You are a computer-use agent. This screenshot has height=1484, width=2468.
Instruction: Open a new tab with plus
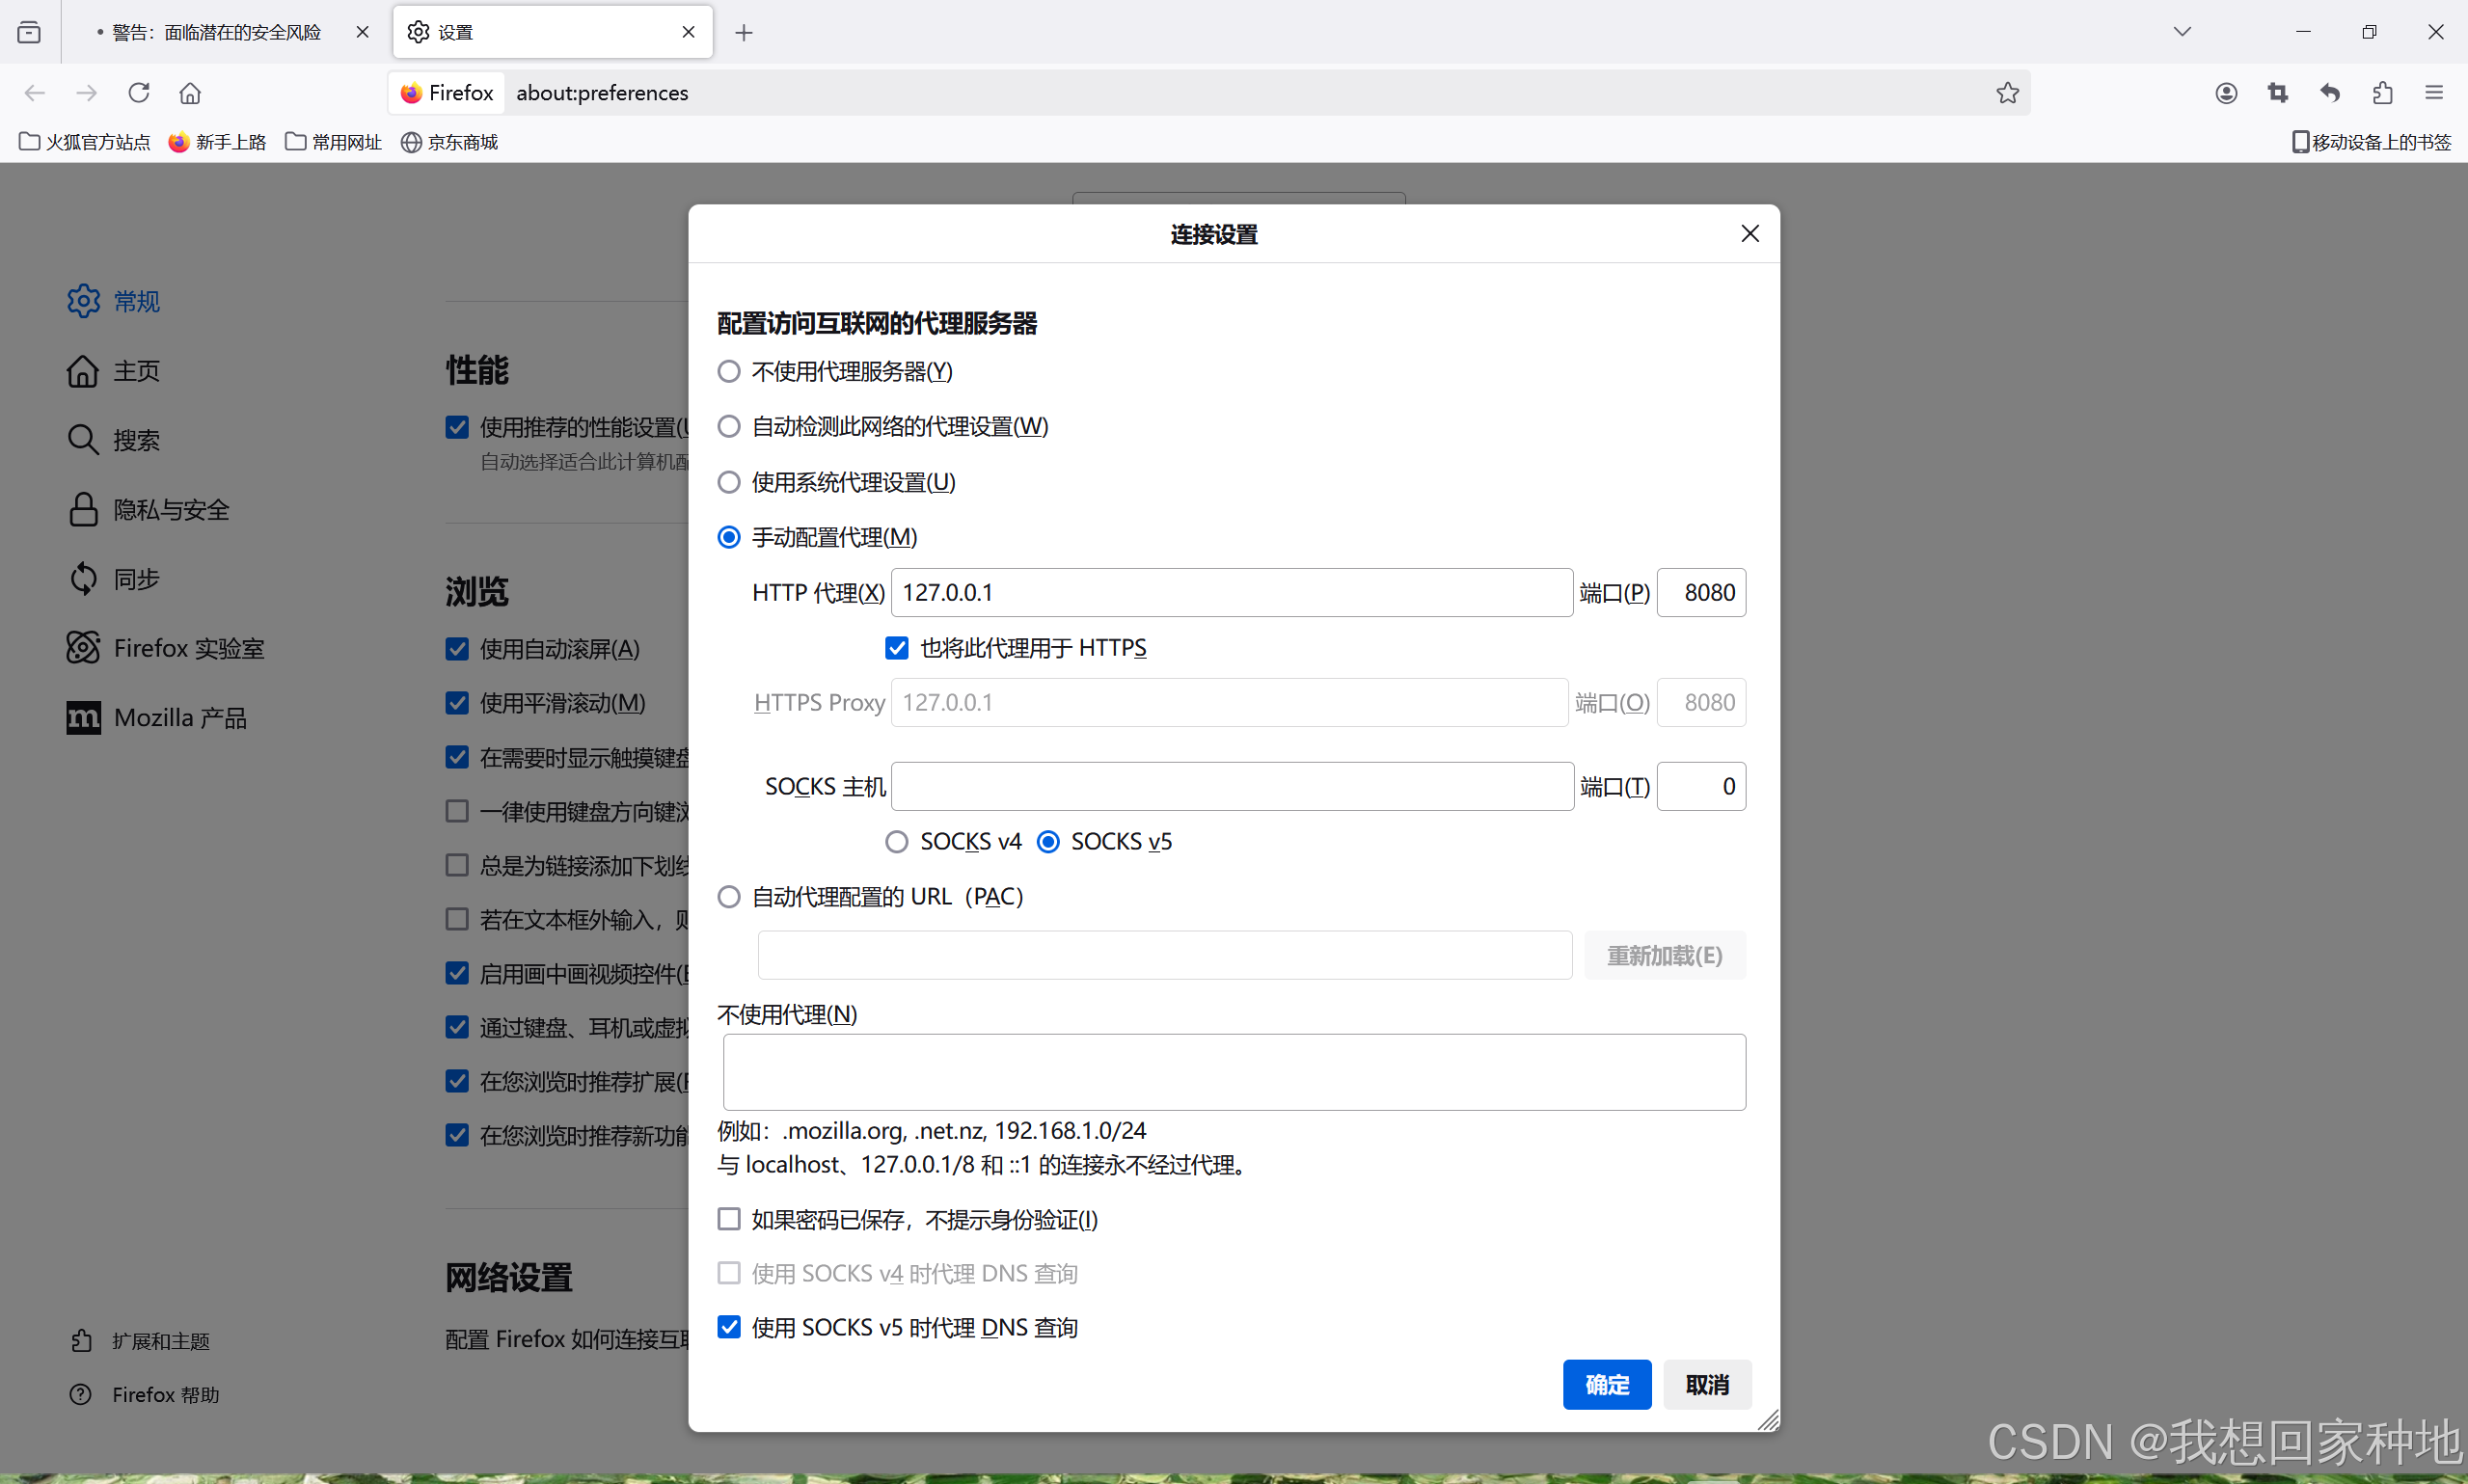pos(744,33)
